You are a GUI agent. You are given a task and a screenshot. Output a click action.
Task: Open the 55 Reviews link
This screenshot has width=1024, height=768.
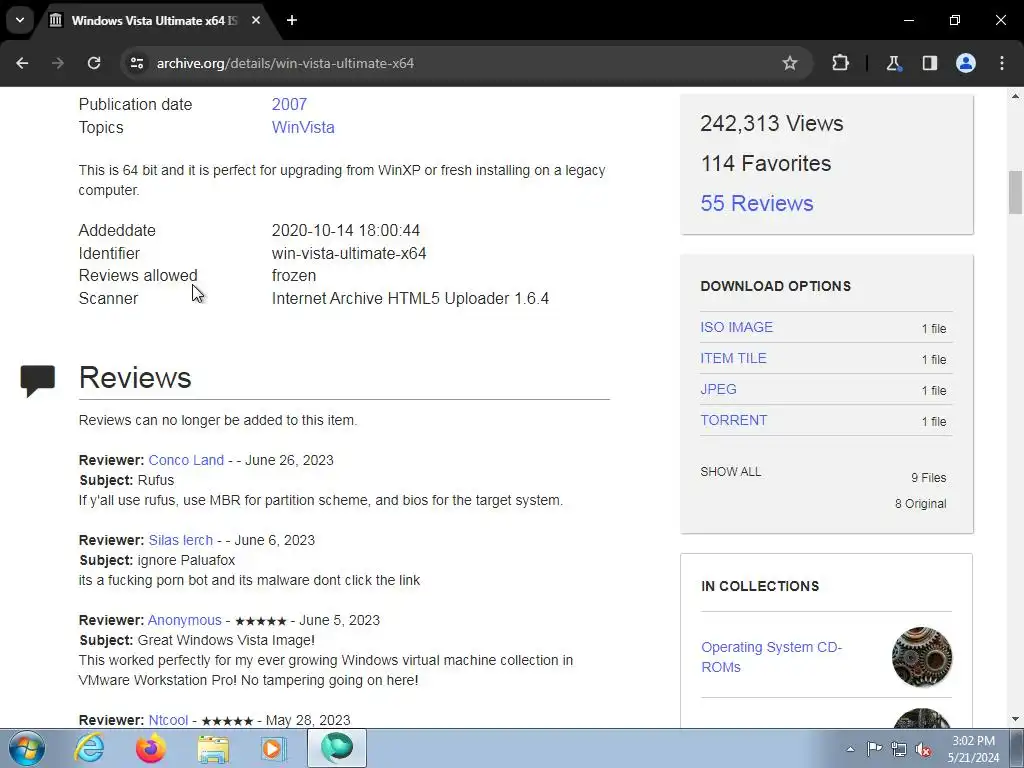click(x=757, y=203)
